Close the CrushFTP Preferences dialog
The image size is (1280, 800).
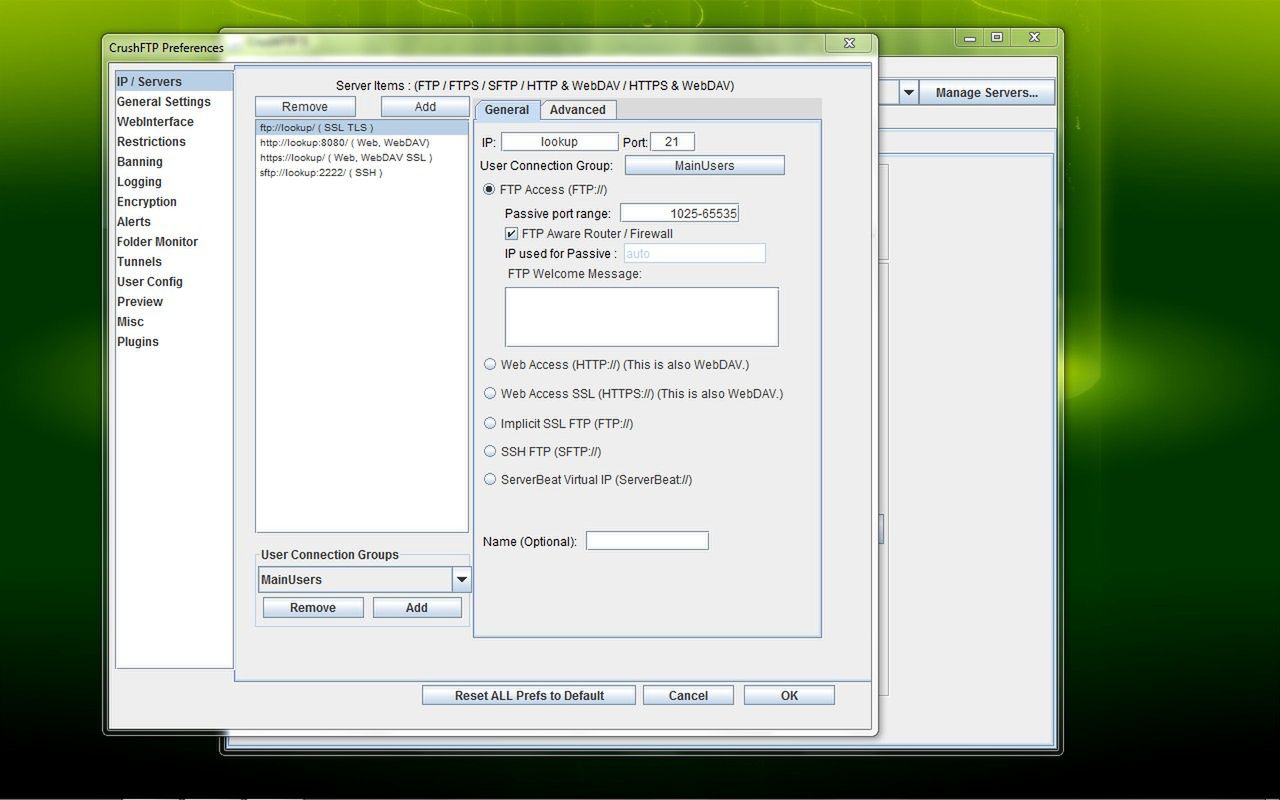[x=848, y=43]
